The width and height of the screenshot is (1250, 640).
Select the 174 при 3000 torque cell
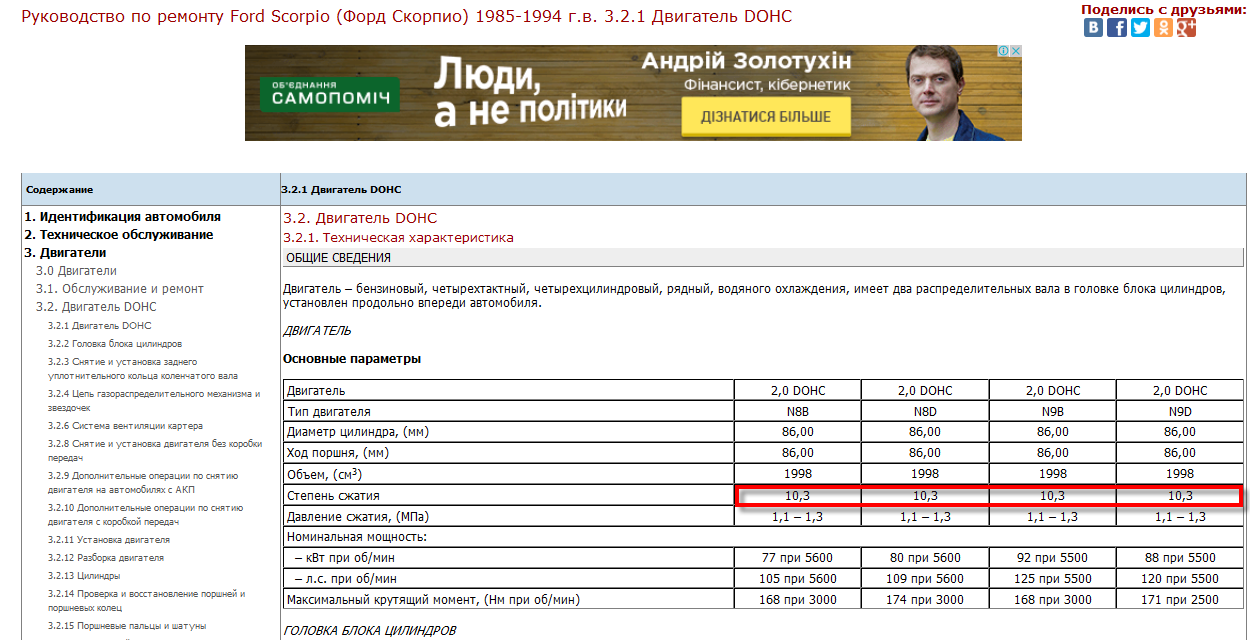coord(925,600)
